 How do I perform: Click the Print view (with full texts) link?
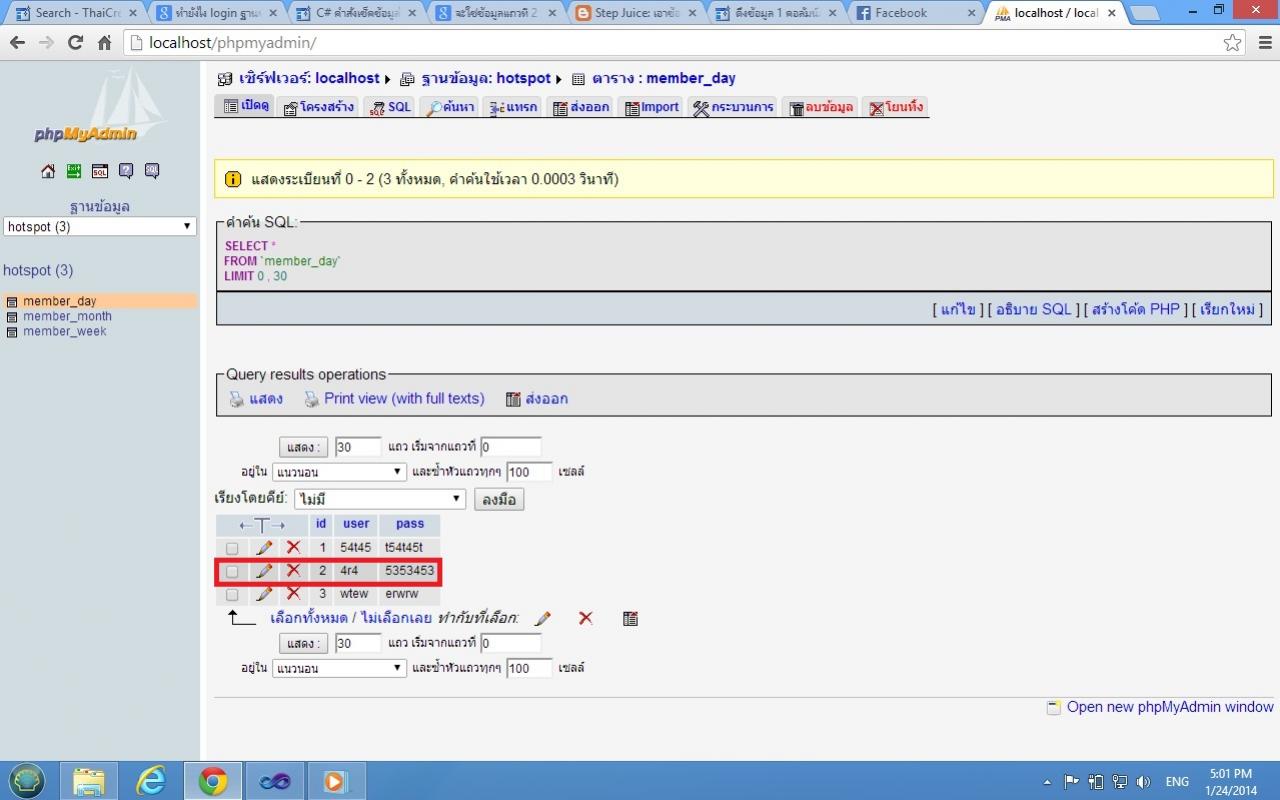[x=403, y=398]
